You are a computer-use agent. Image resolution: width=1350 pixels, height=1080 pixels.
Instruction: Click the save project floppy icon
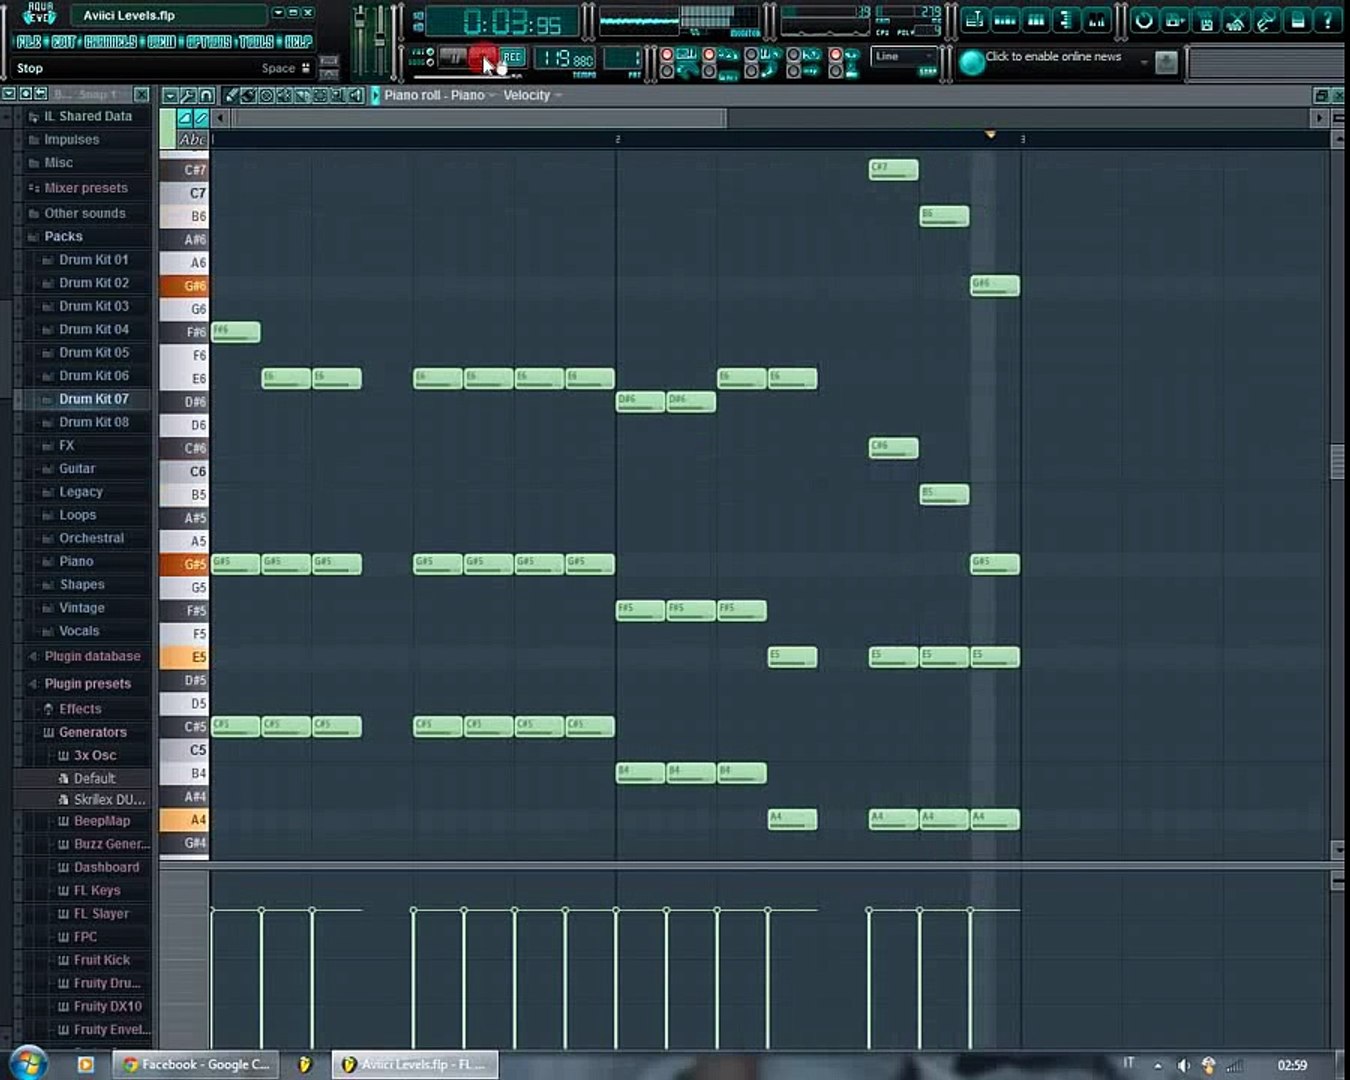1175,20
